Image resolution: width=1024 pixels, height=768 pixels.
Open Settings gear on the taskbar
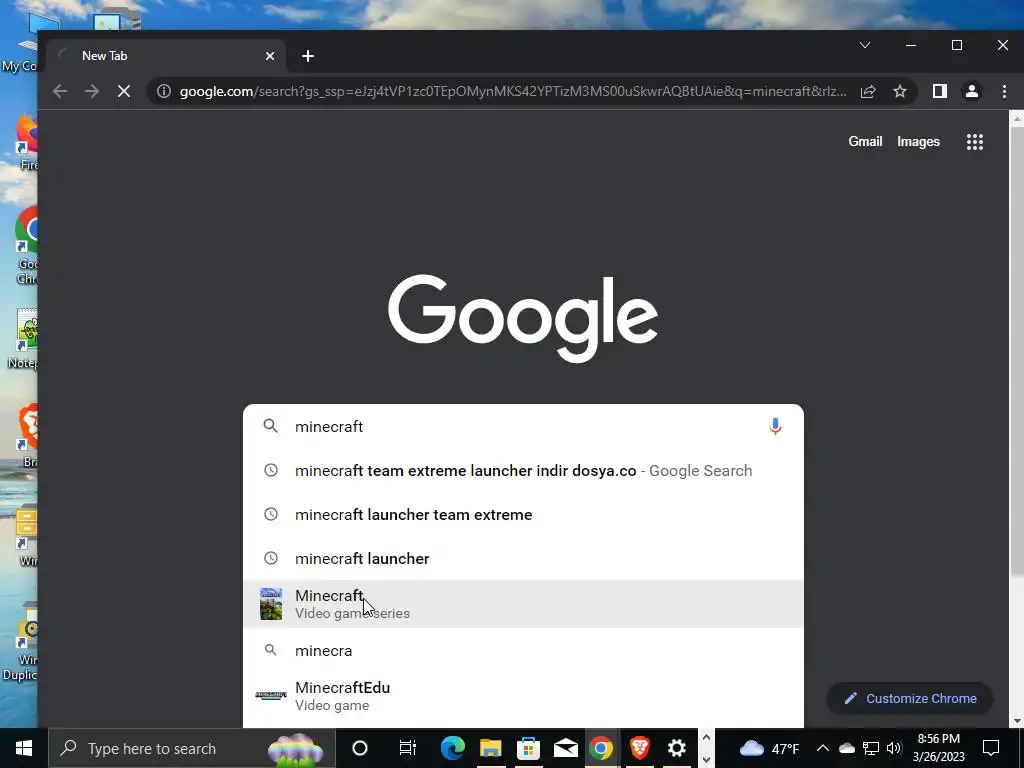pos(677,748)
